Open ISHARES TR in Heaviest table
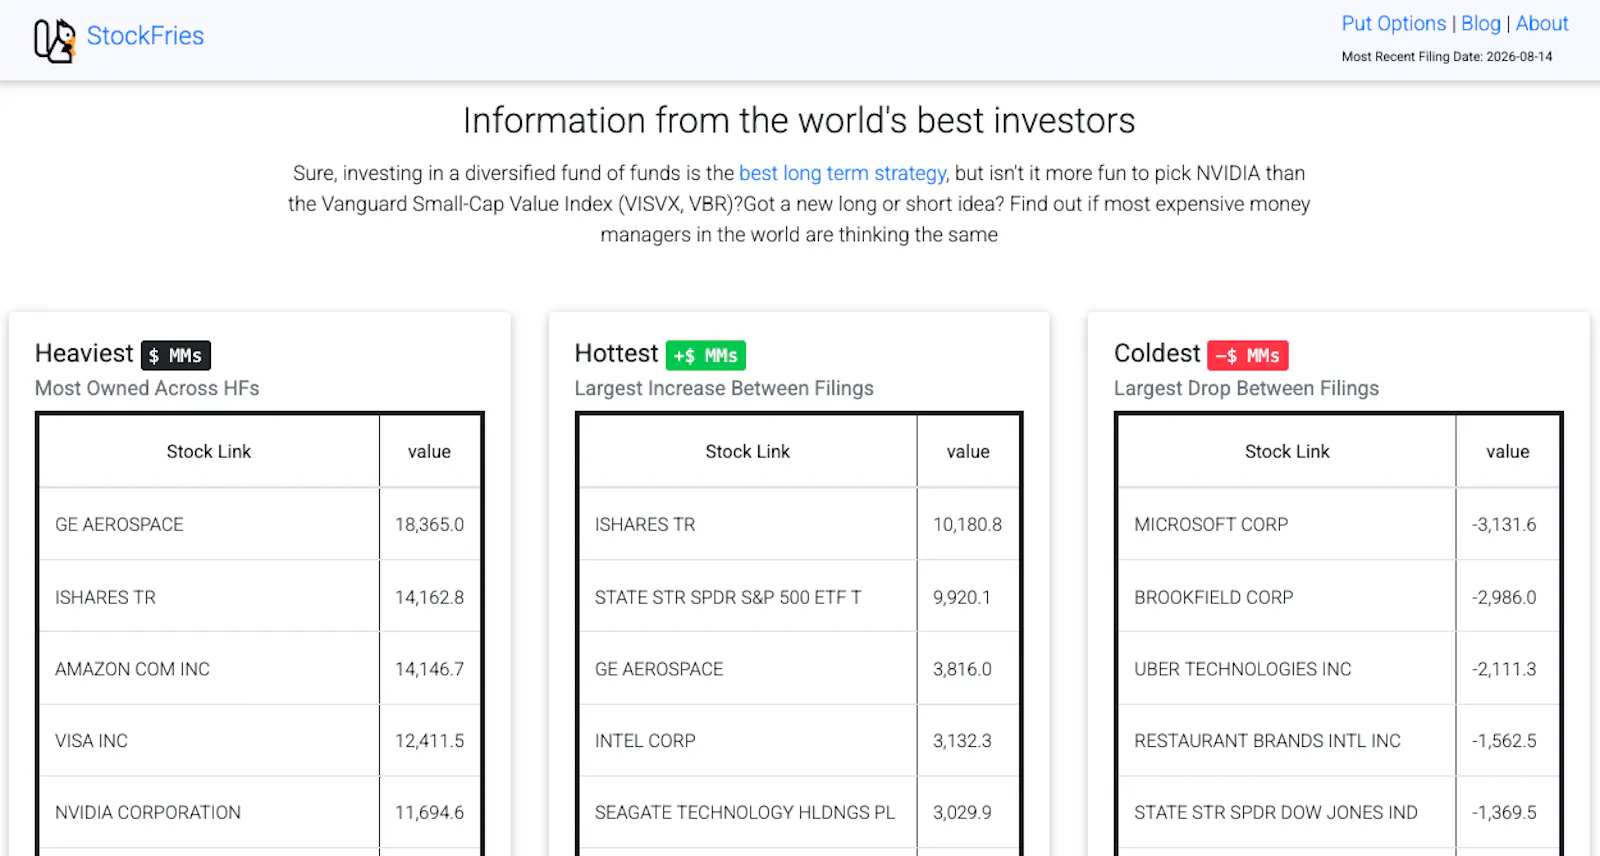This screenshot has height=856, width=1600. click(x=105, y=597)
